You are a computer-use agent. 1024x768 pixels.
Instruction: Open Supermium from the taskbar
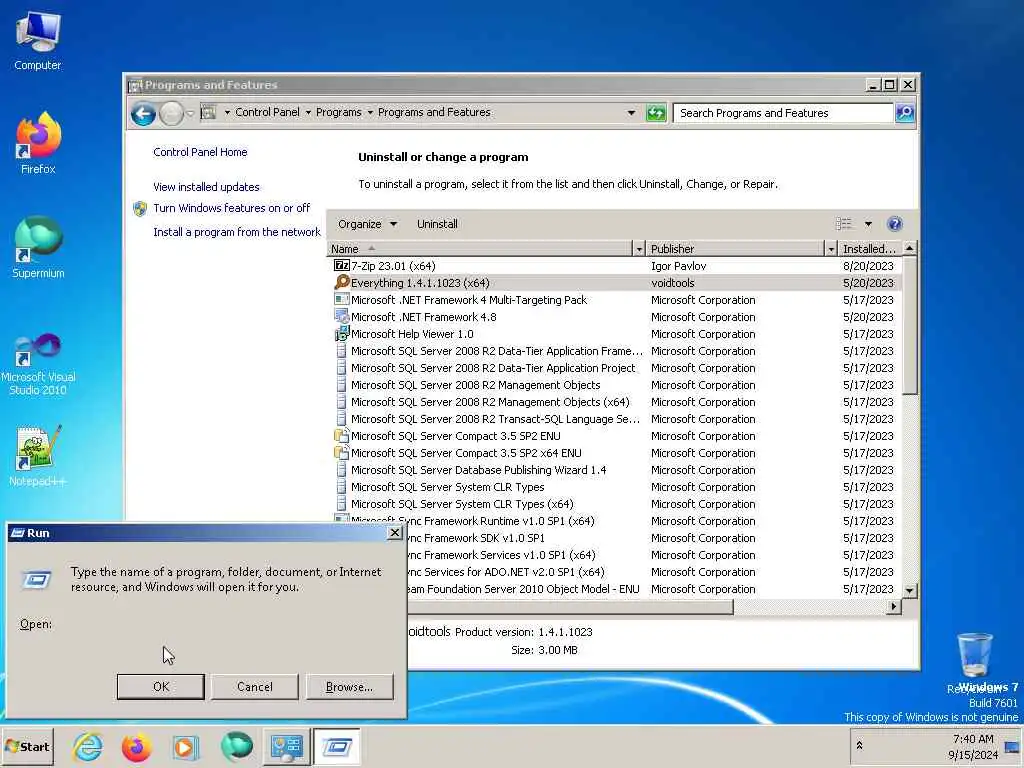236,746
